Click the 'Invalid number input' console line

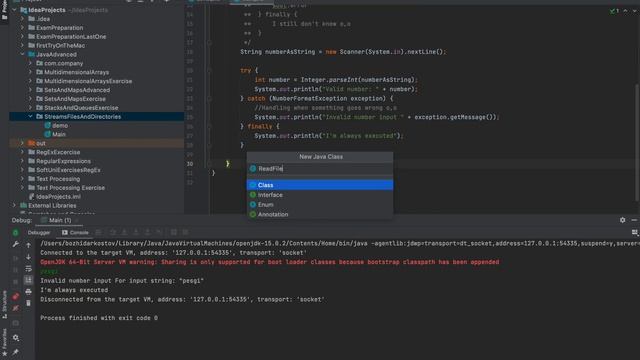point(122,281)
